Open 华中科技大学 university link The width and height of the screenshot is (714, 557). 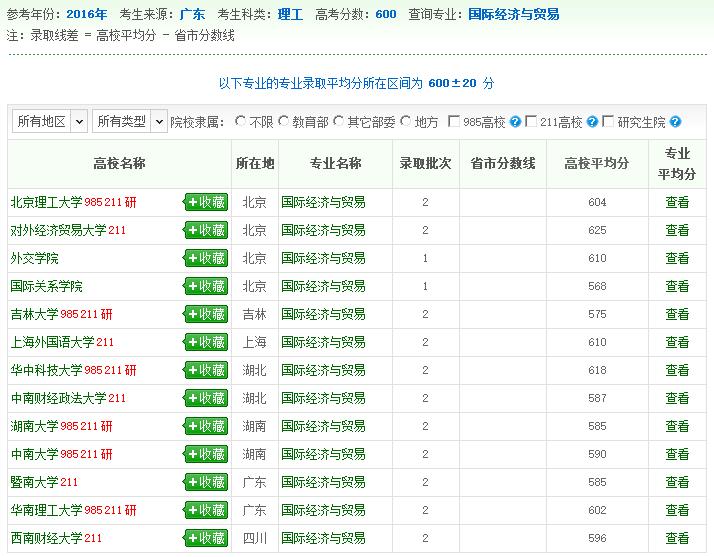click(x=46, y=370)
